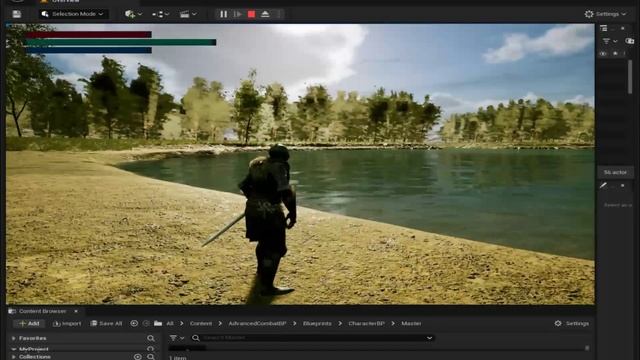Expand the Blueprints dropdown arrow
This screenshot has height=360, width=640.
pos(167,14)
